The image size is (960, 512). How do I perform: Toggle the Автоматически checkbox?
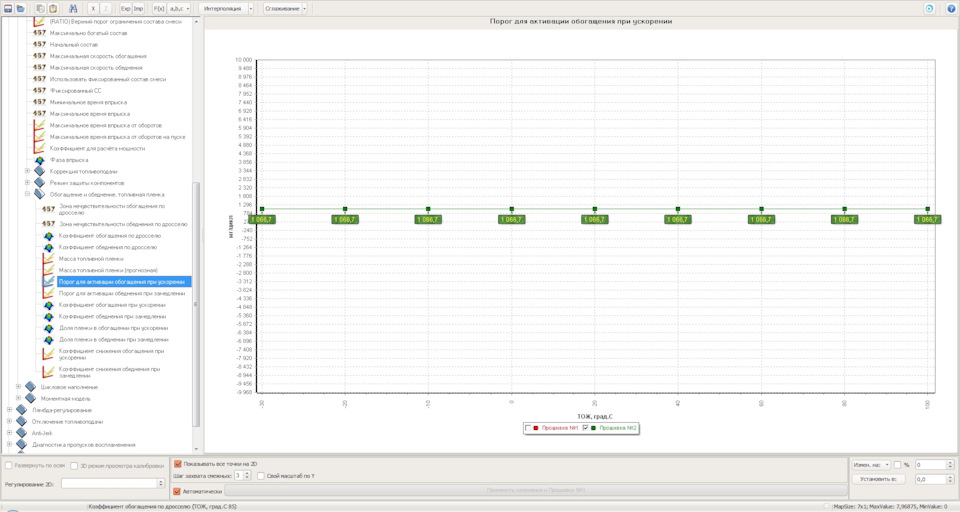[178, 491]
